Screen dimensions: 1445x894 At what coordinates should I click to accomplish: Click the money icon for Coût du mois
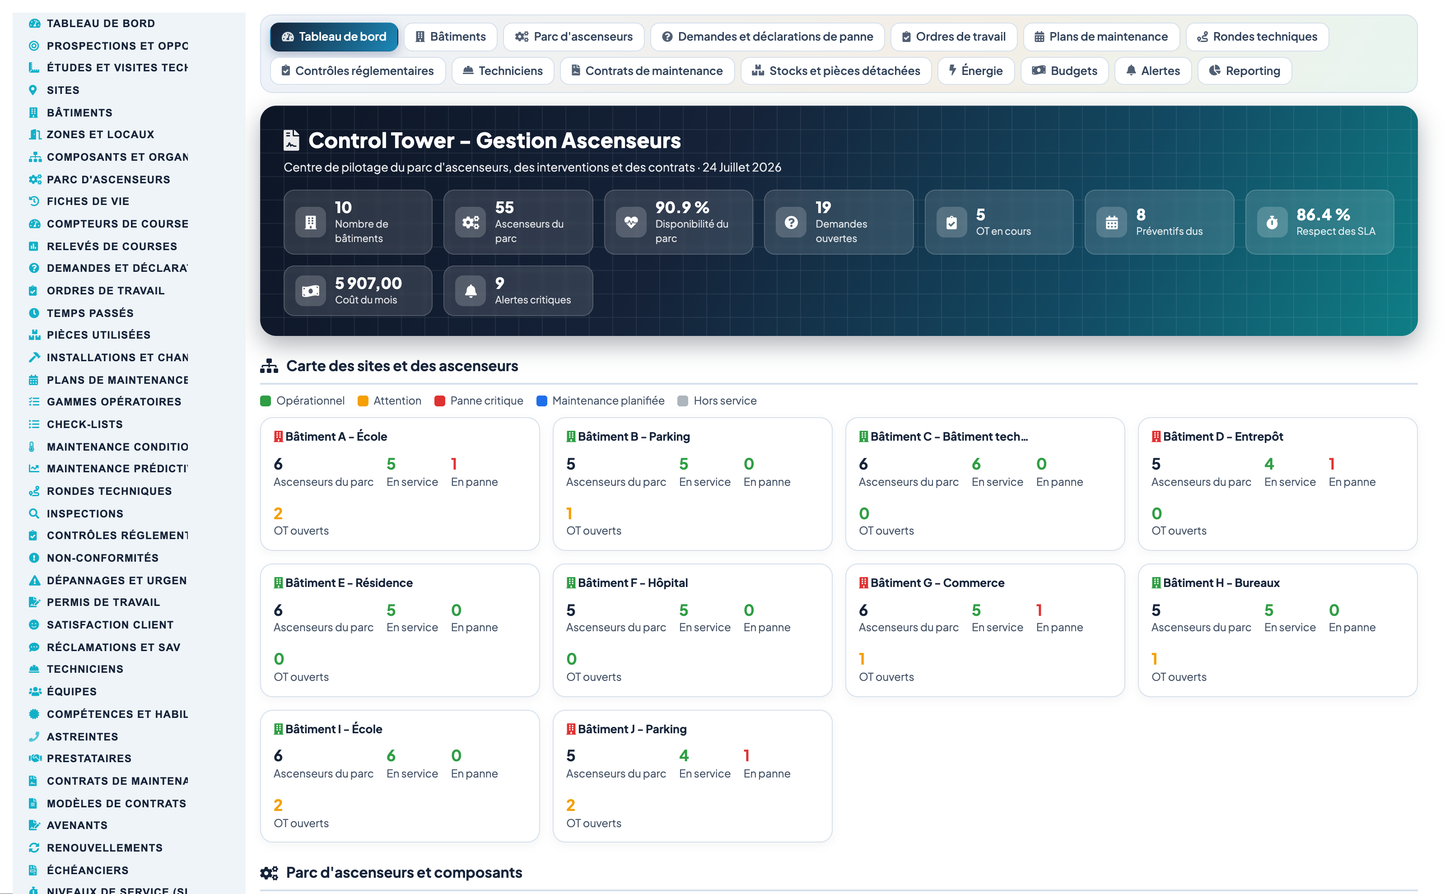pos(311,291)
